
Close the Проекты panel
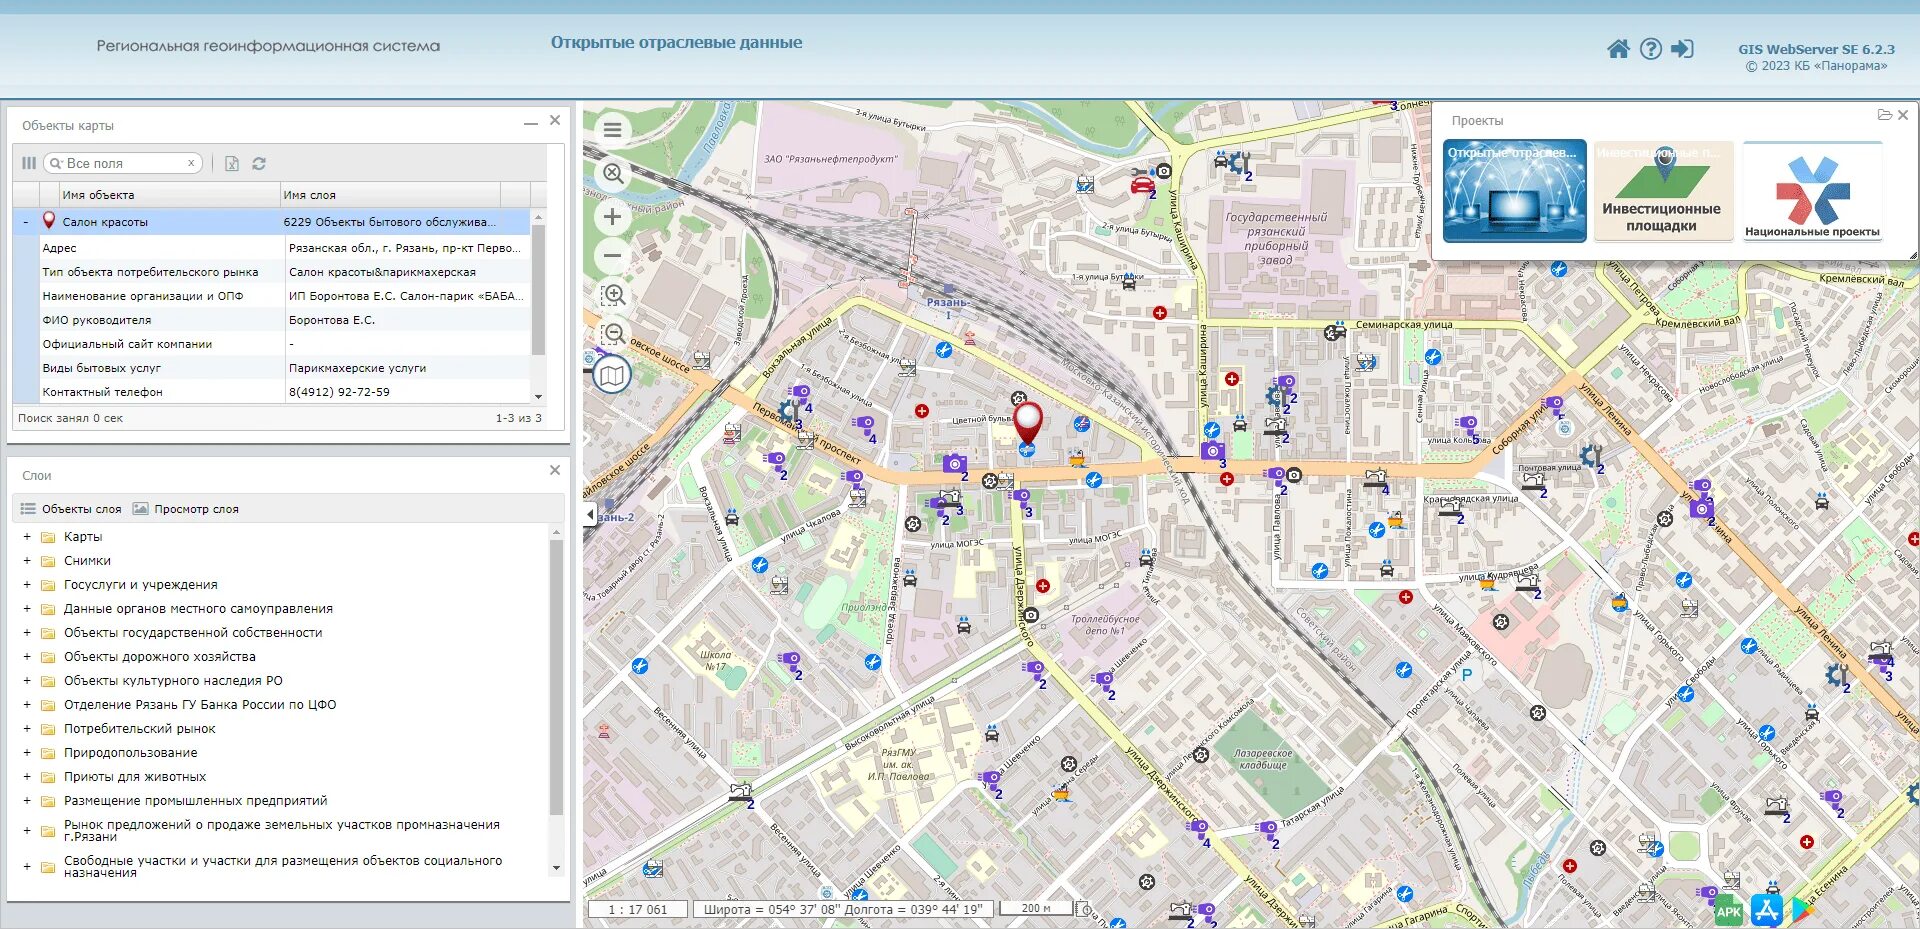(1903, 115)
